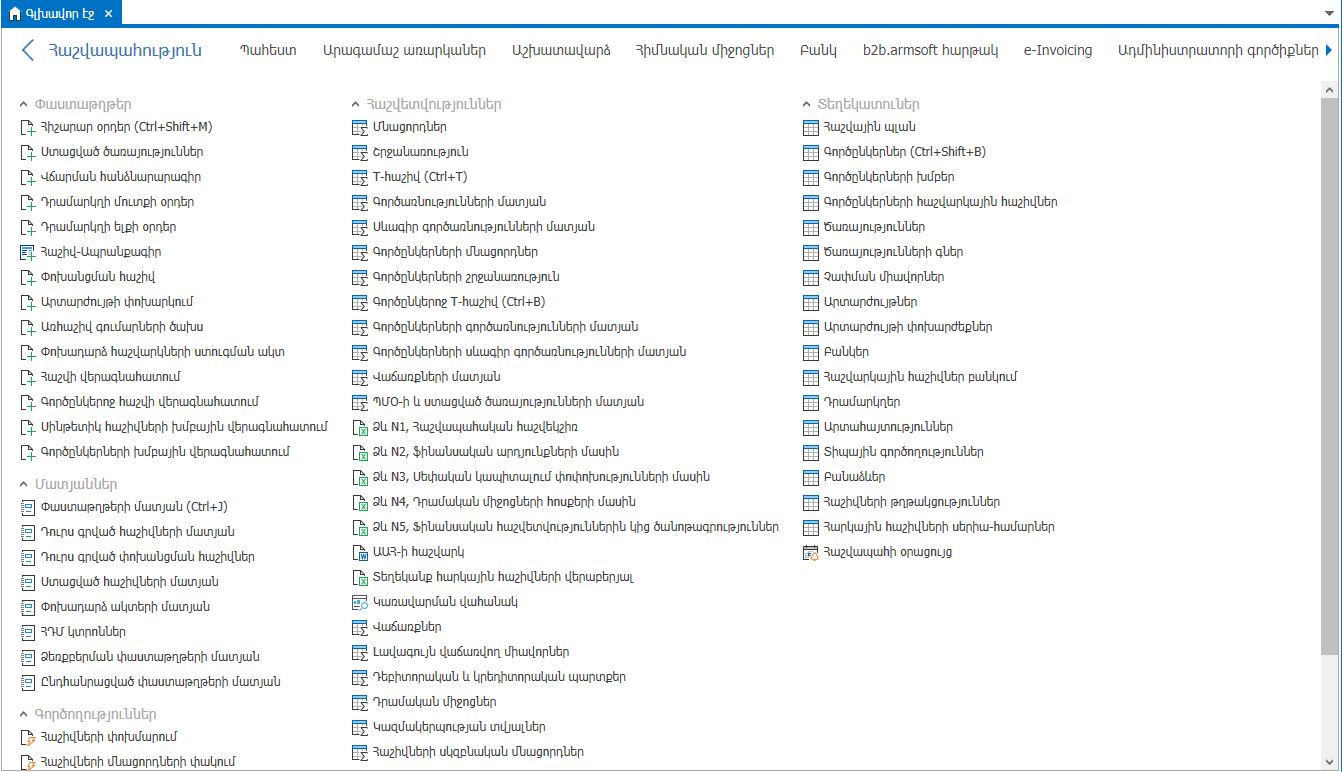Viewport: 1342px width, 772px height.
Task: Click Excel icon of Ձև N1, Հաշվապահական հաշվեկշիռ
Action: tap(360, 428)
